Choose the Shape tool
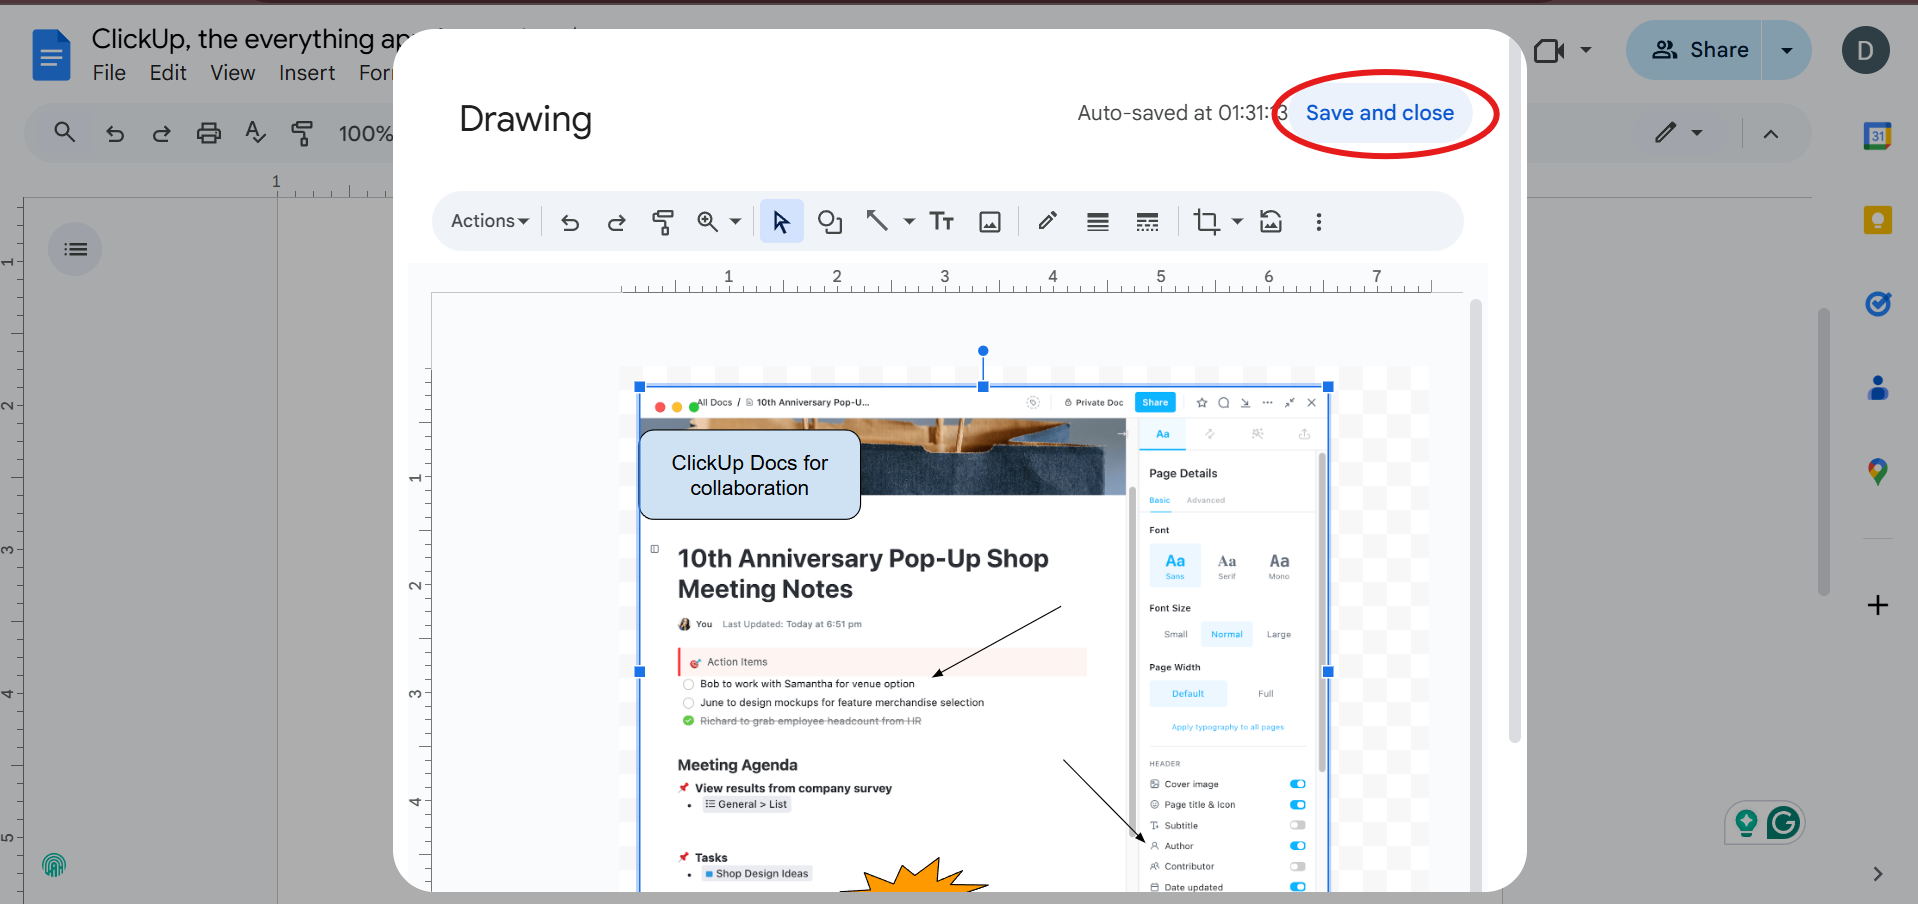The image size is (1918, 904). [x=830, y=221]
